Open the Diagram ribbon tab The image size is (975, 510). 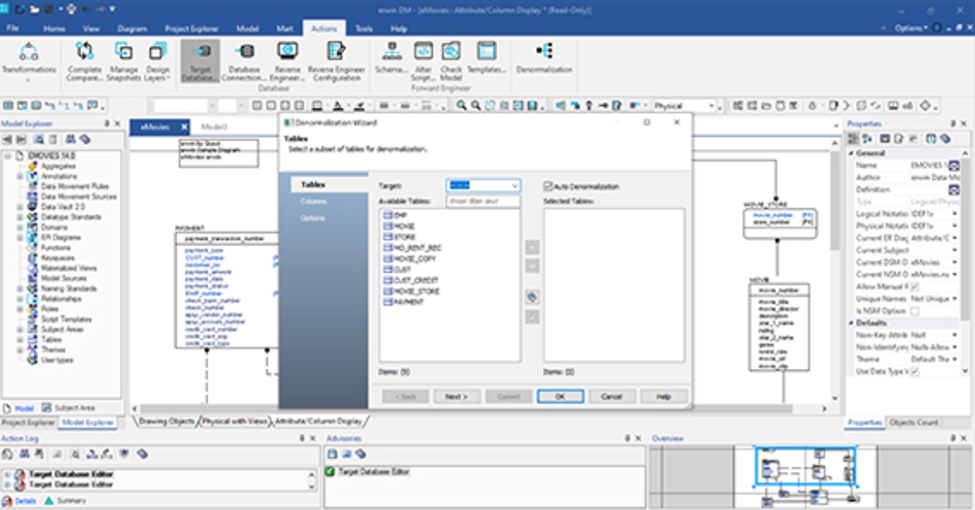(132, 29)
